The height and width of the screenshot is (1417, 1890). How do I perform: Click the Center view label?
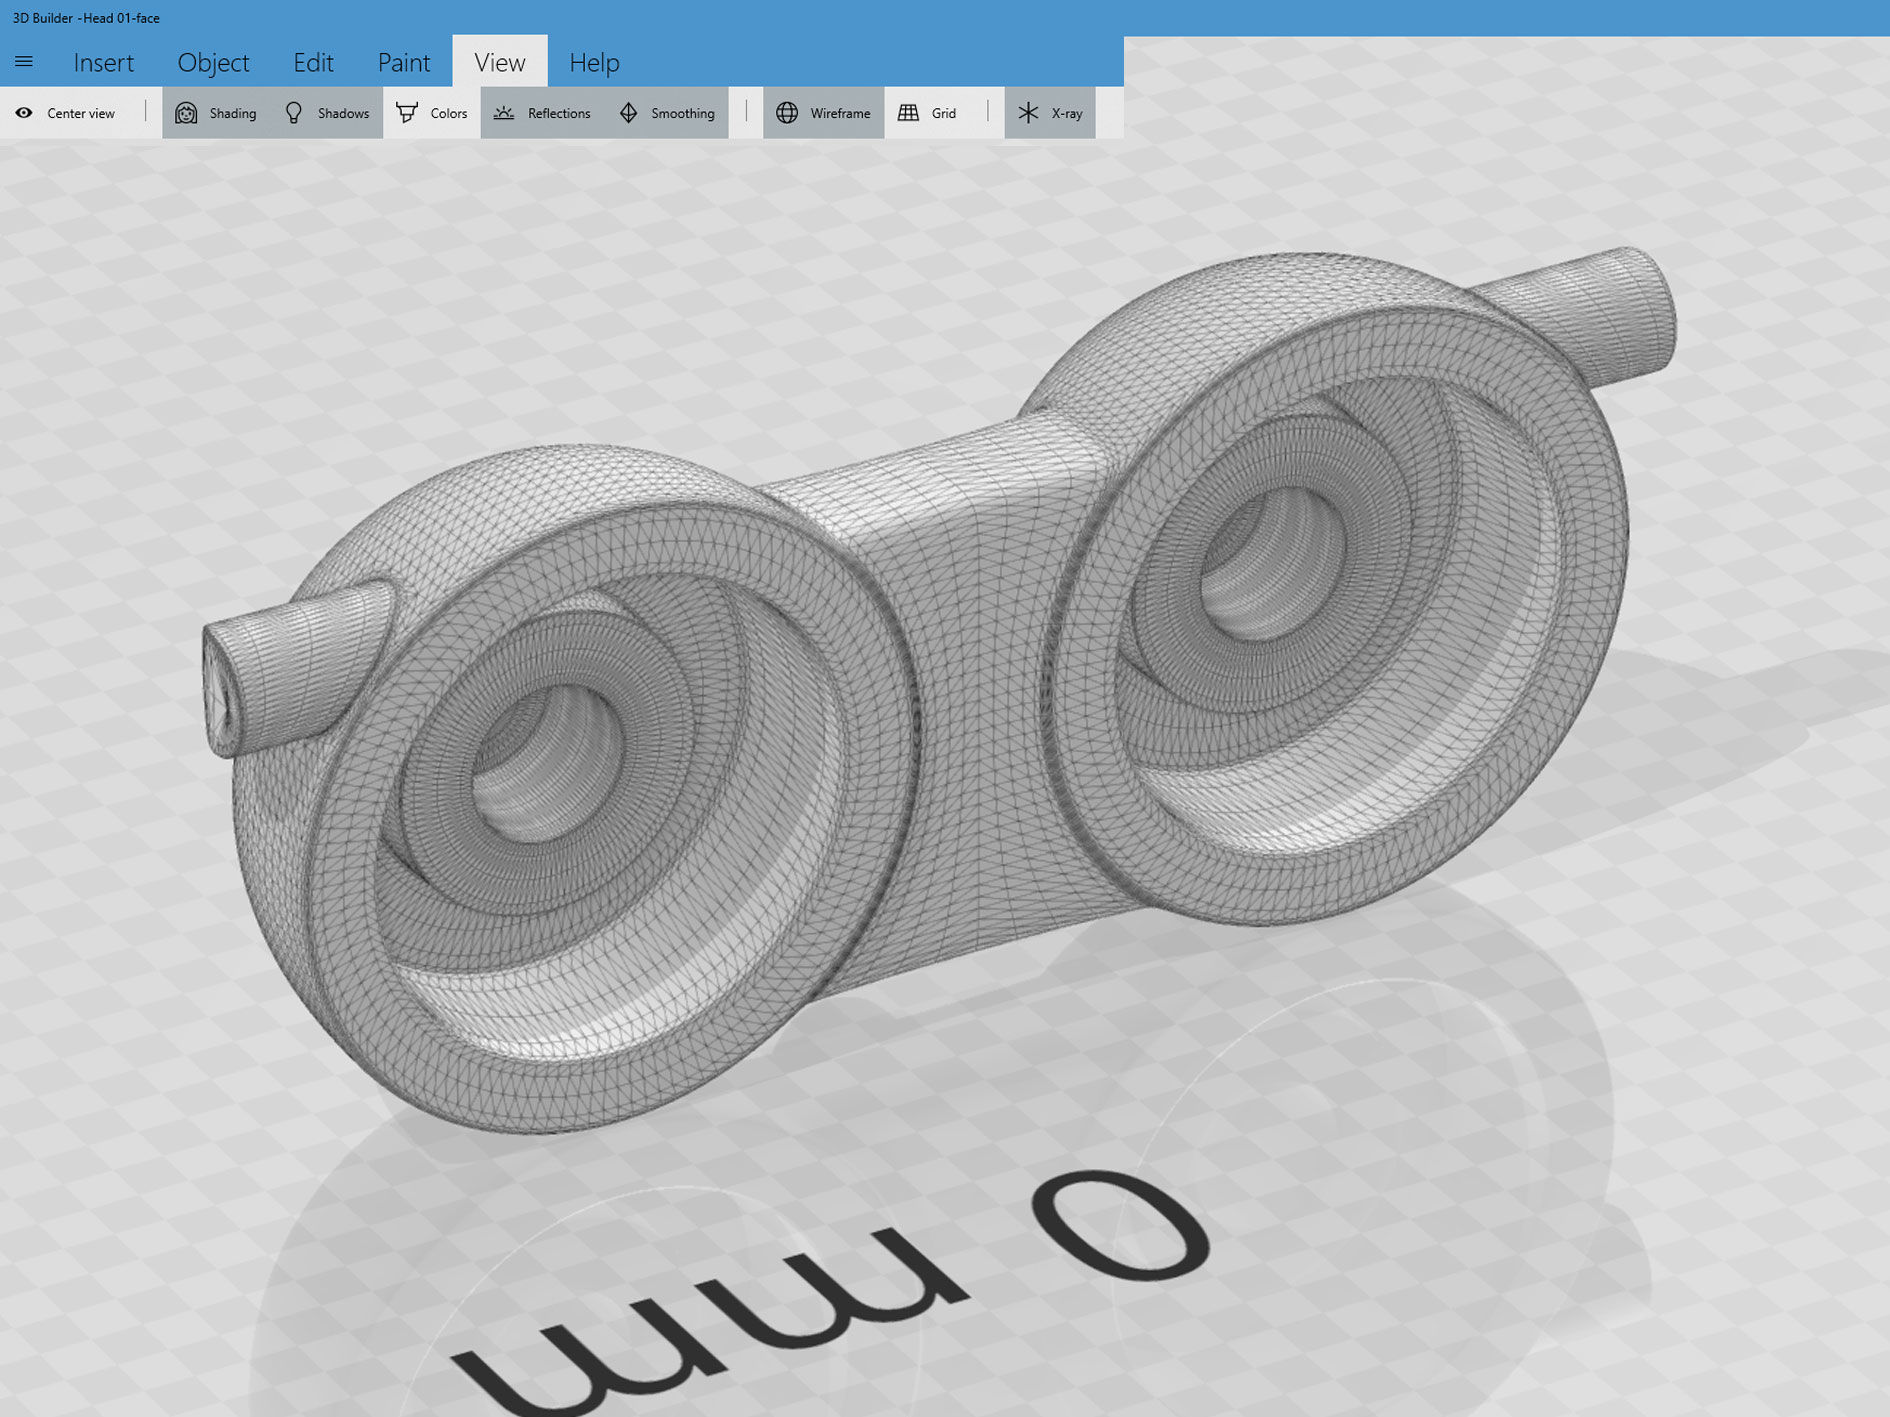(81, 113)
